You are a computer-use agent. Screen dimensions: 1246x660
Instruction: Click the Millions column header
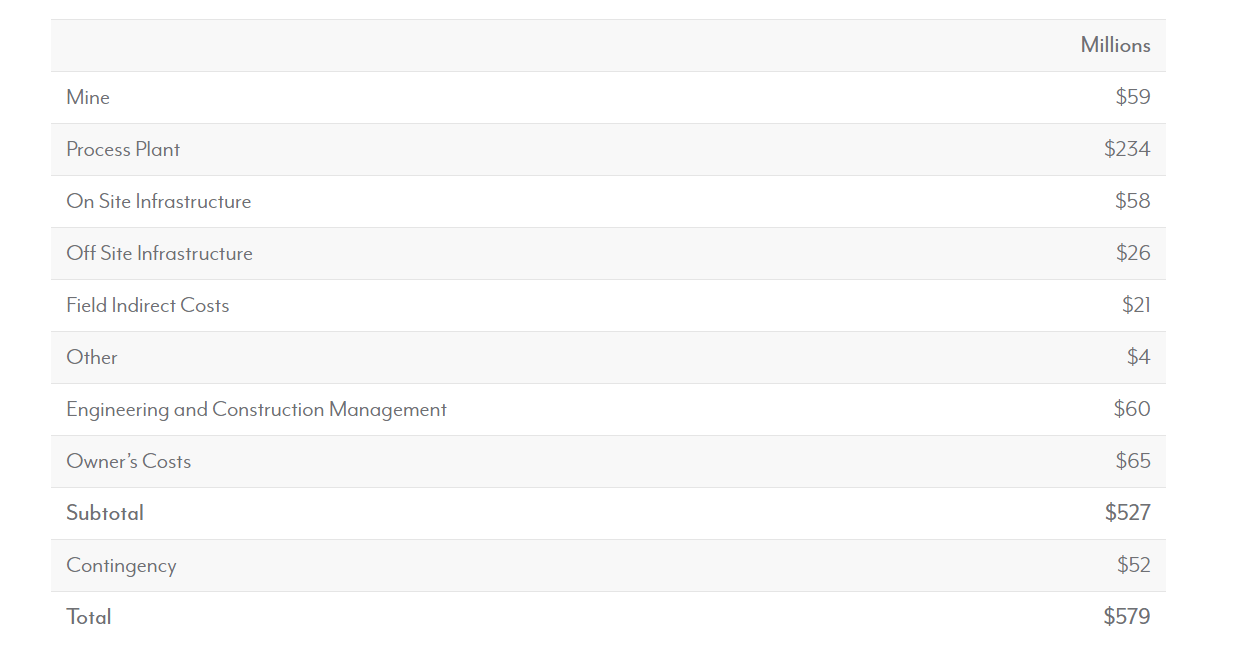1115,45
